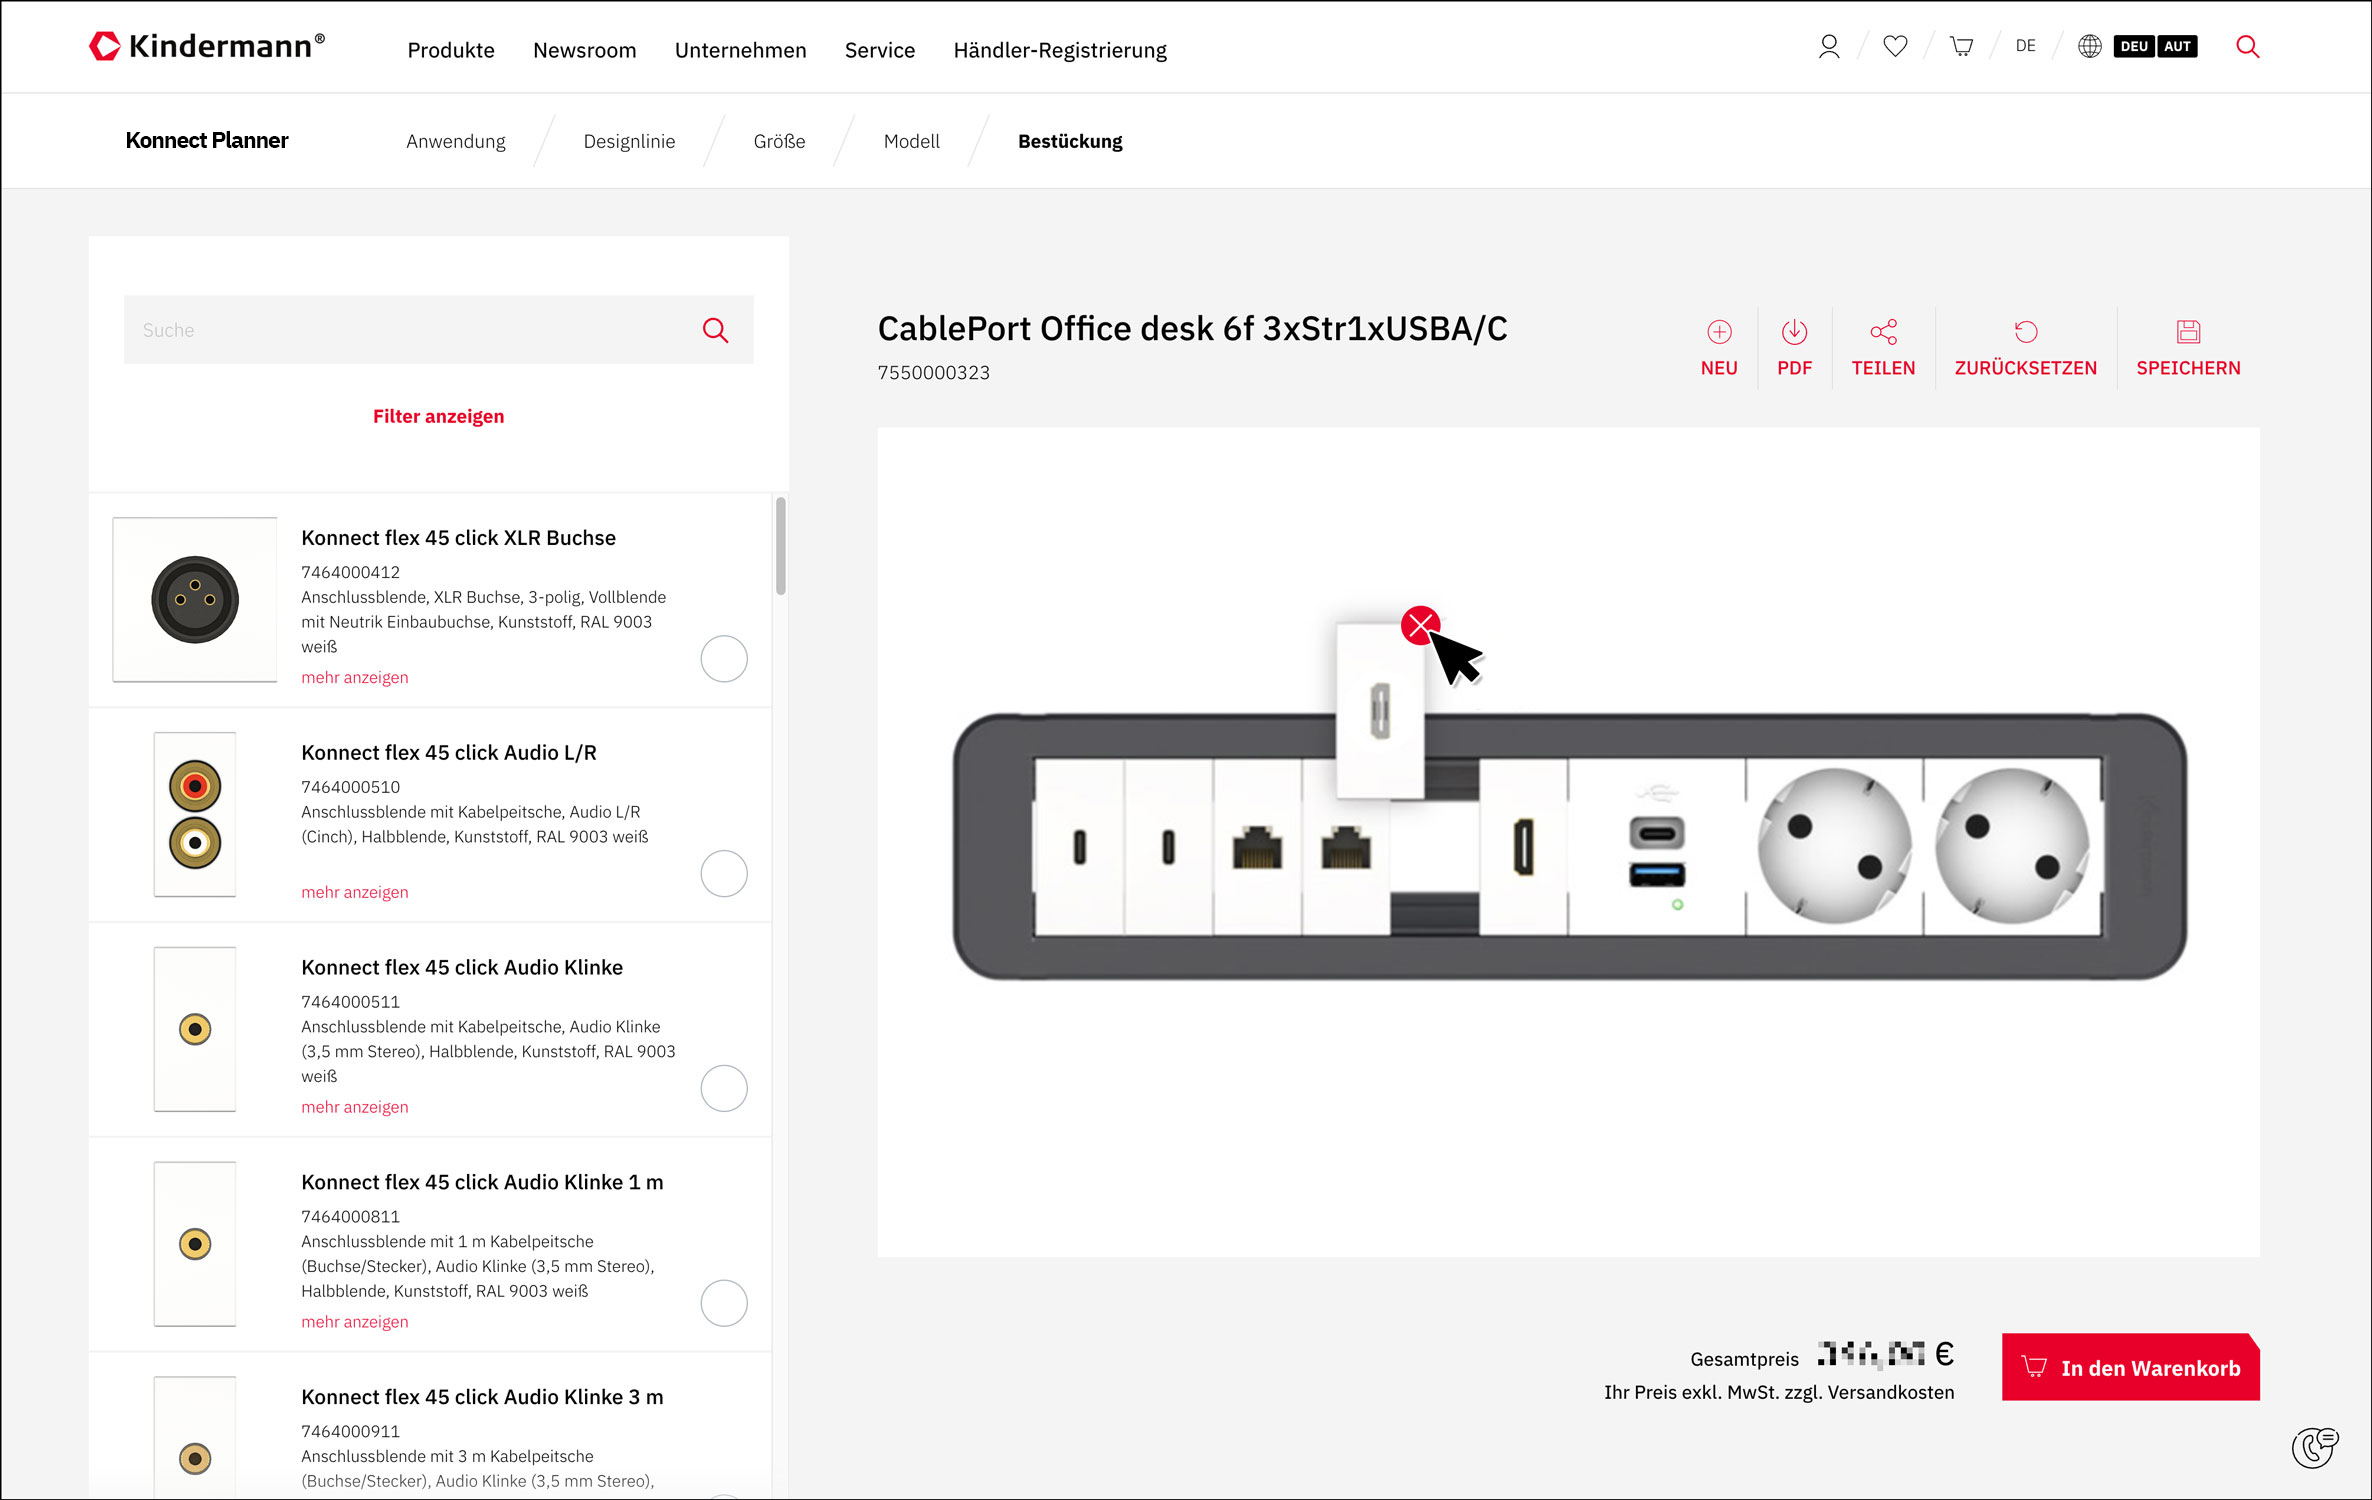This screenshot has height=1500, width=2372.
Task: Open the DE language selector
Action: tap(2025, 46)
